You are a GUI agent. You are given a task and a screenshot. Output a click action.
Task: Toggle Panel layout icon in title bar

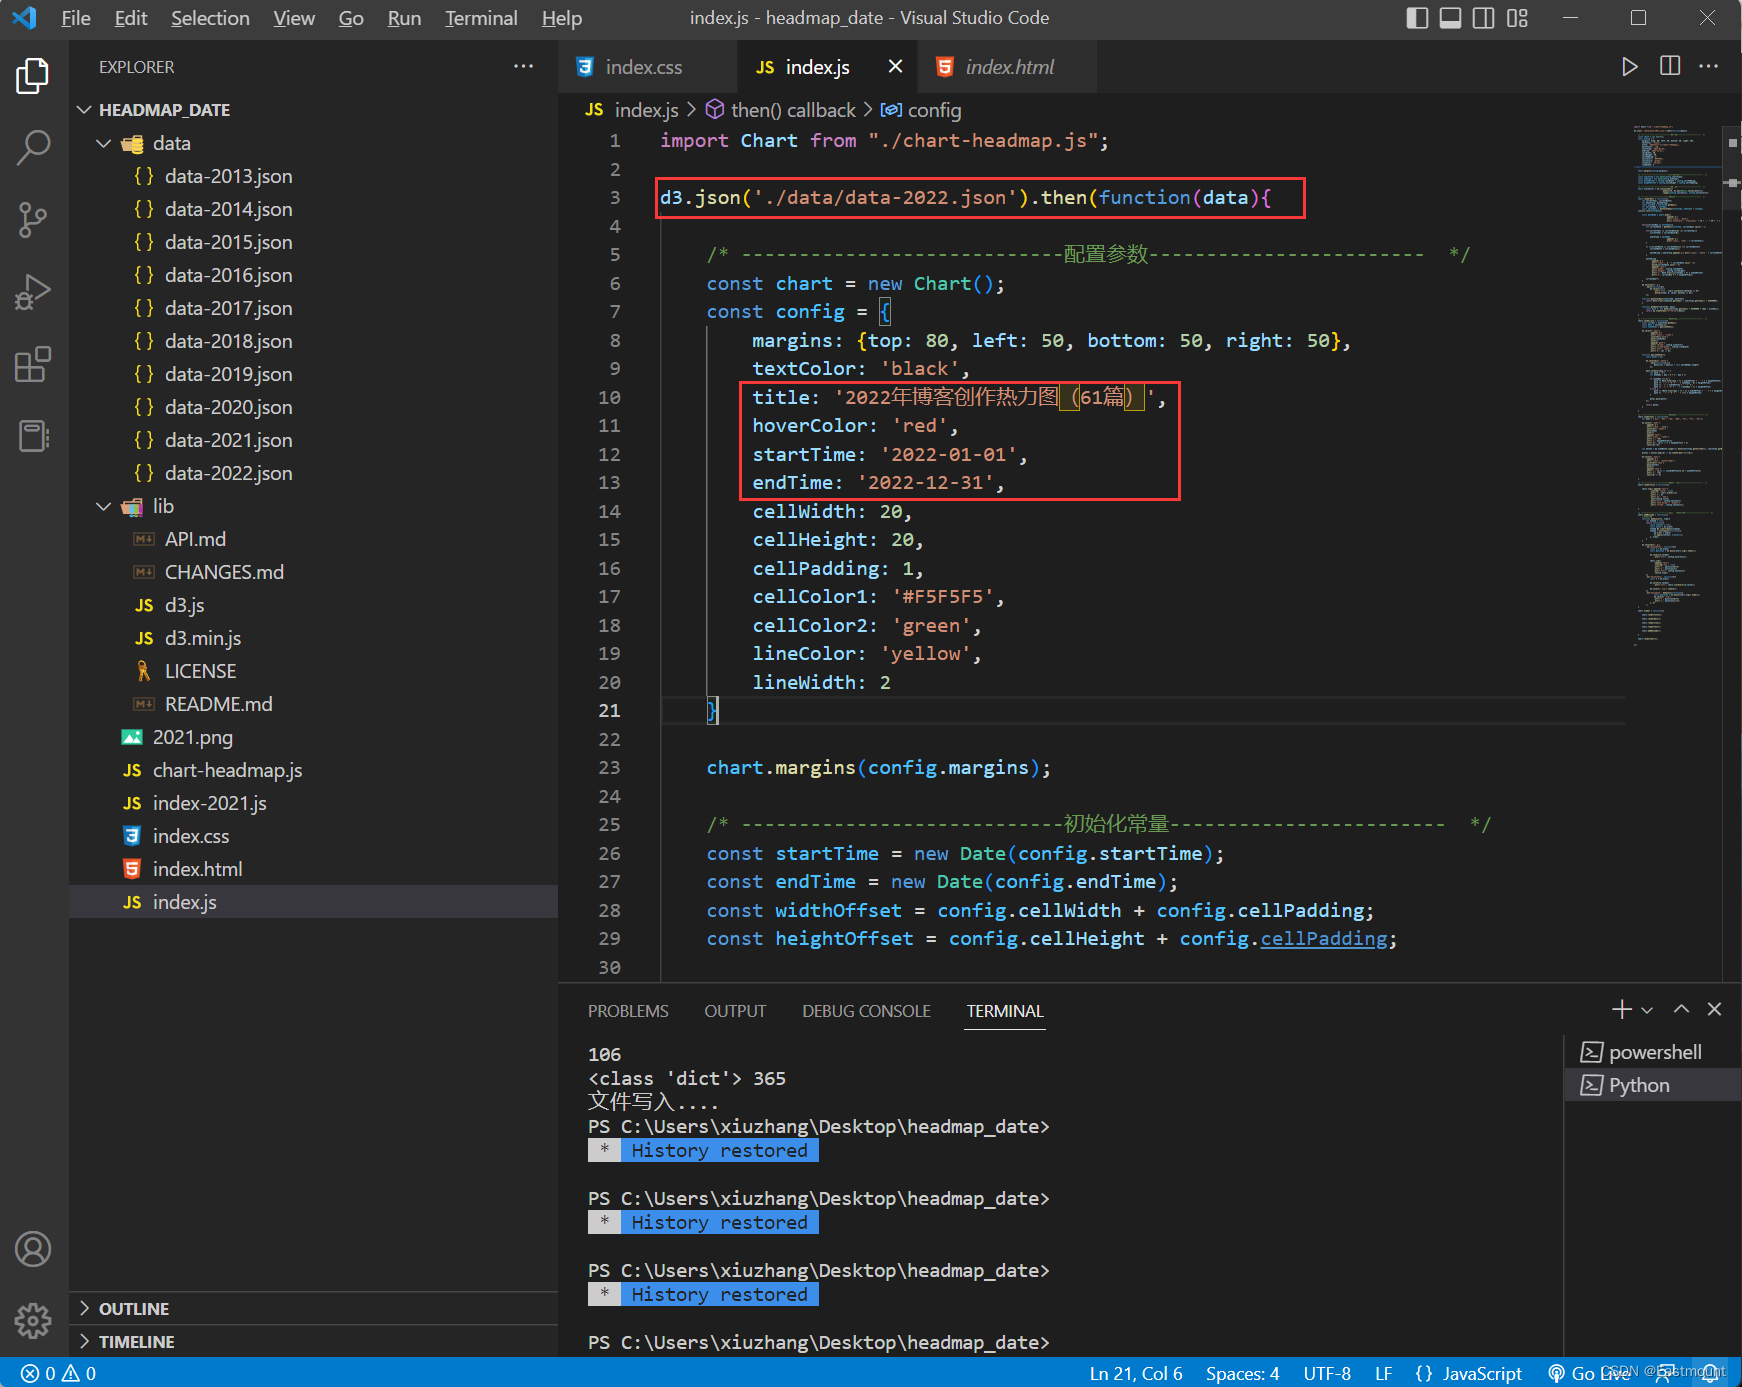[1450, 18]
